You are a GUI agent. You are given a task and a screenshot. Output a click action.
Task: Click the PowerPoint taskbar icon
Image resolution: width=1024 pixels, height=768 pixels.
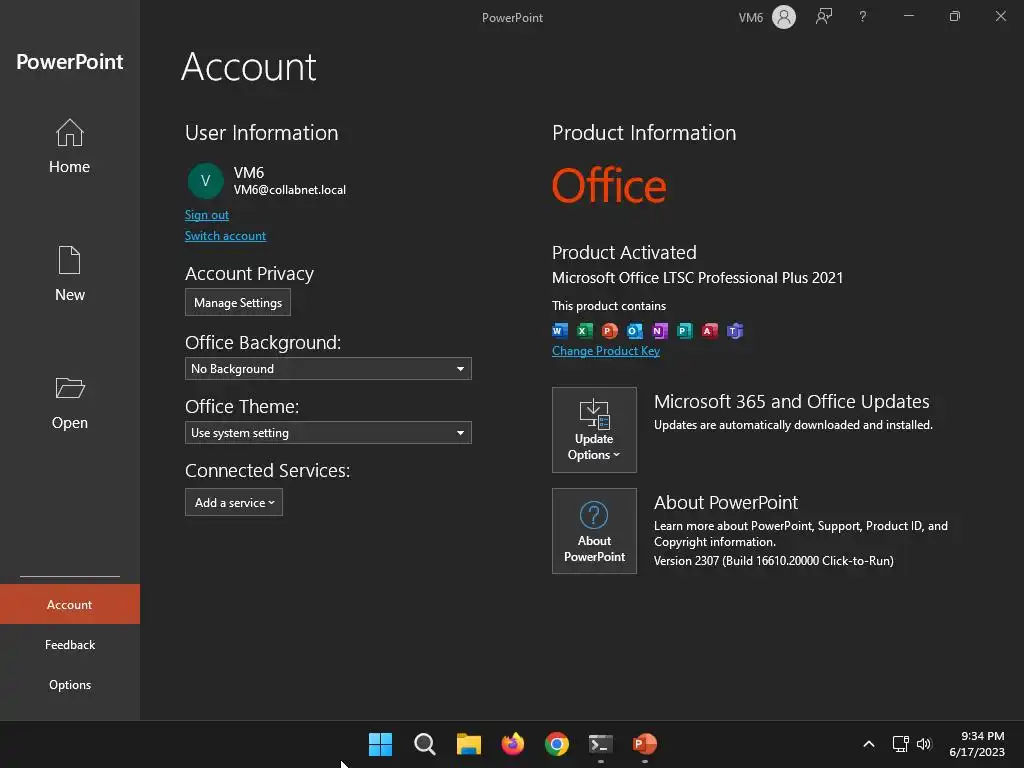pos(645,744)
